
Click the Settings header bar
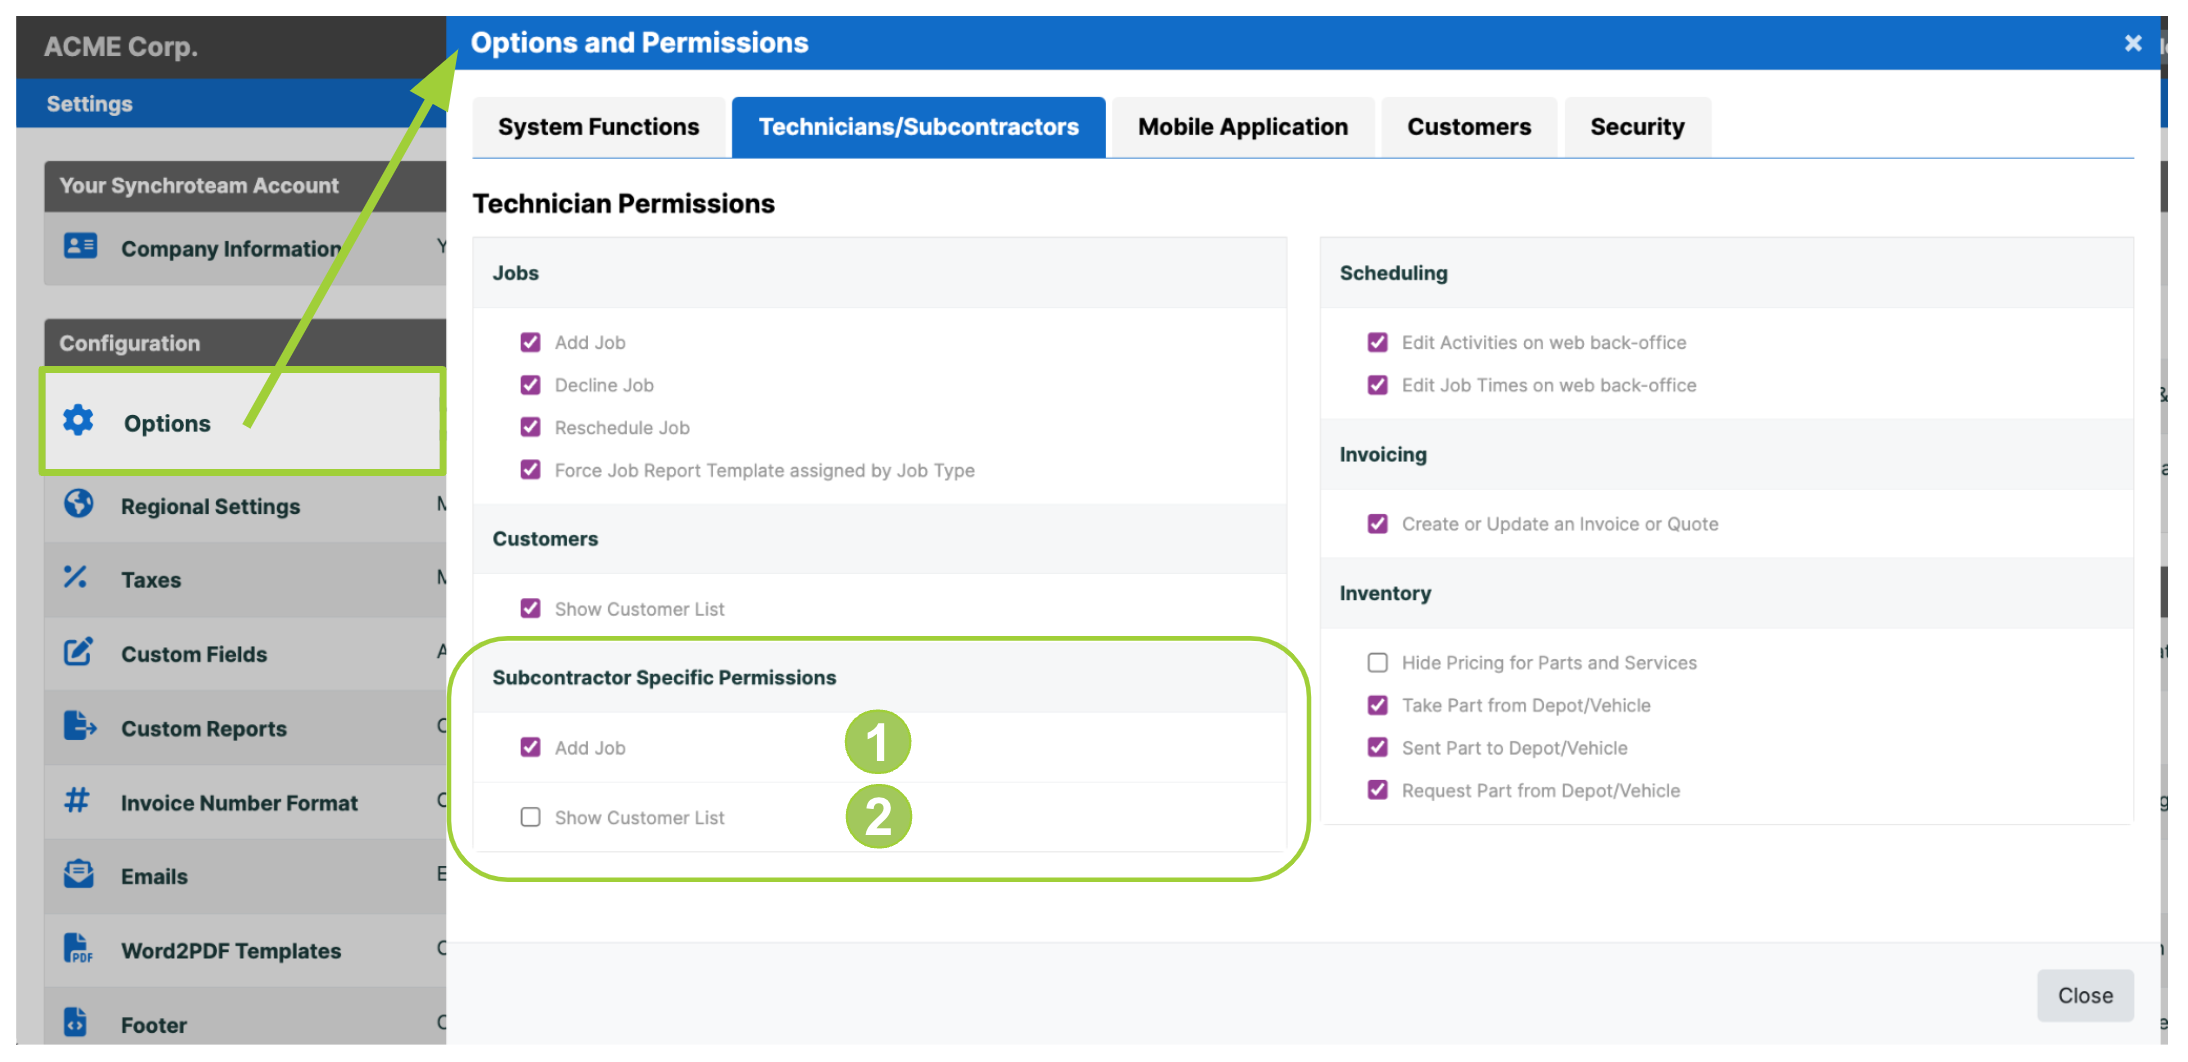231,103
